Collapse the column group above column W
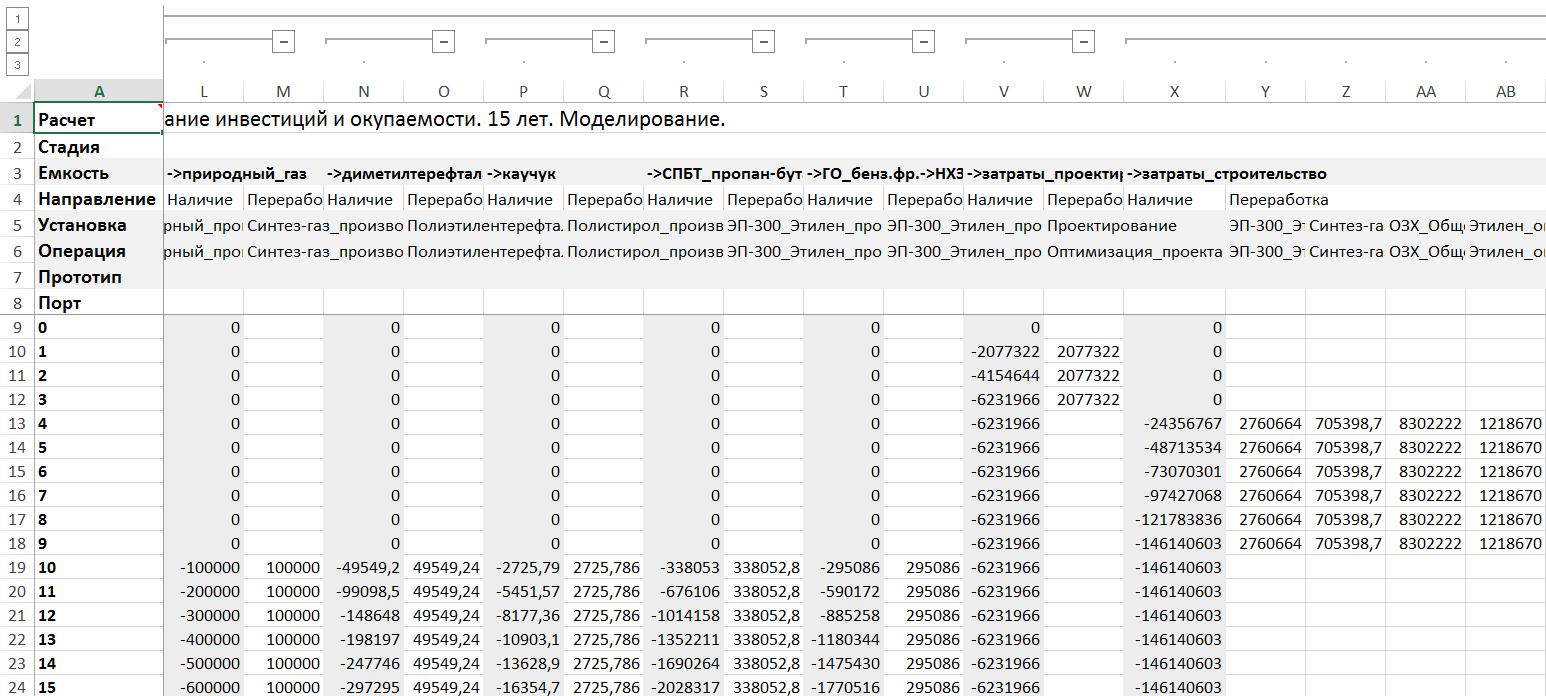1546x696 pixels. pyautogui.click(x=1083, y=42)
